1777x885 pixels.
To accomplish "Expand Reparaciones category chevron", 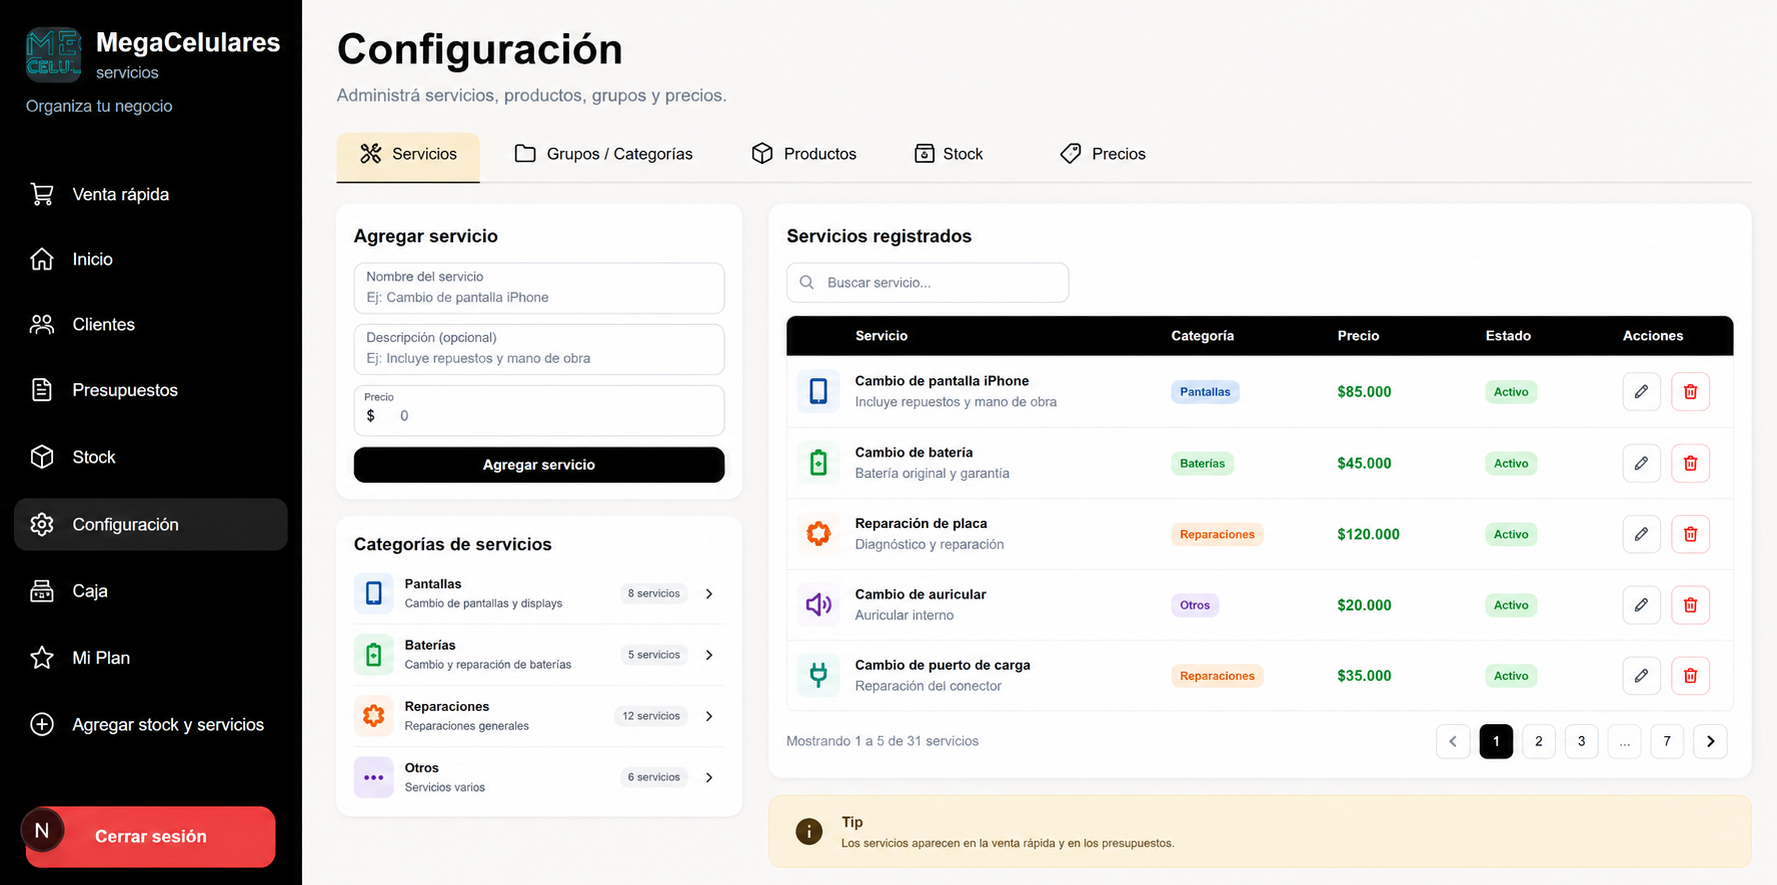I will coord(709,716).
